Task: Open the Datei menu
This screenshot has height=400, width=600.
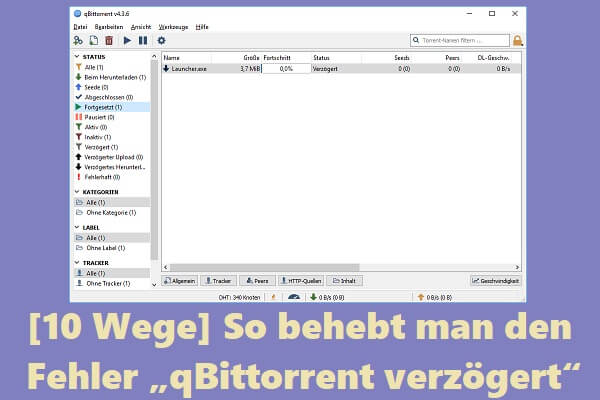Action: [x=80, y=27]
